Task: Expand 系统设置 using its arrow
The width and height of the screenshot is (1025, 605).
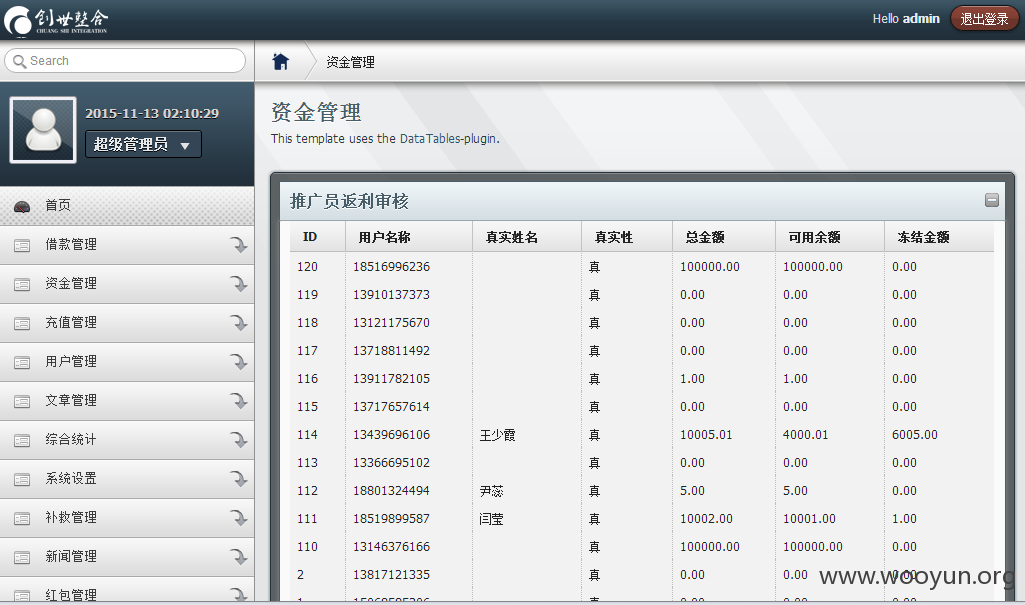Action: (239, 479)
